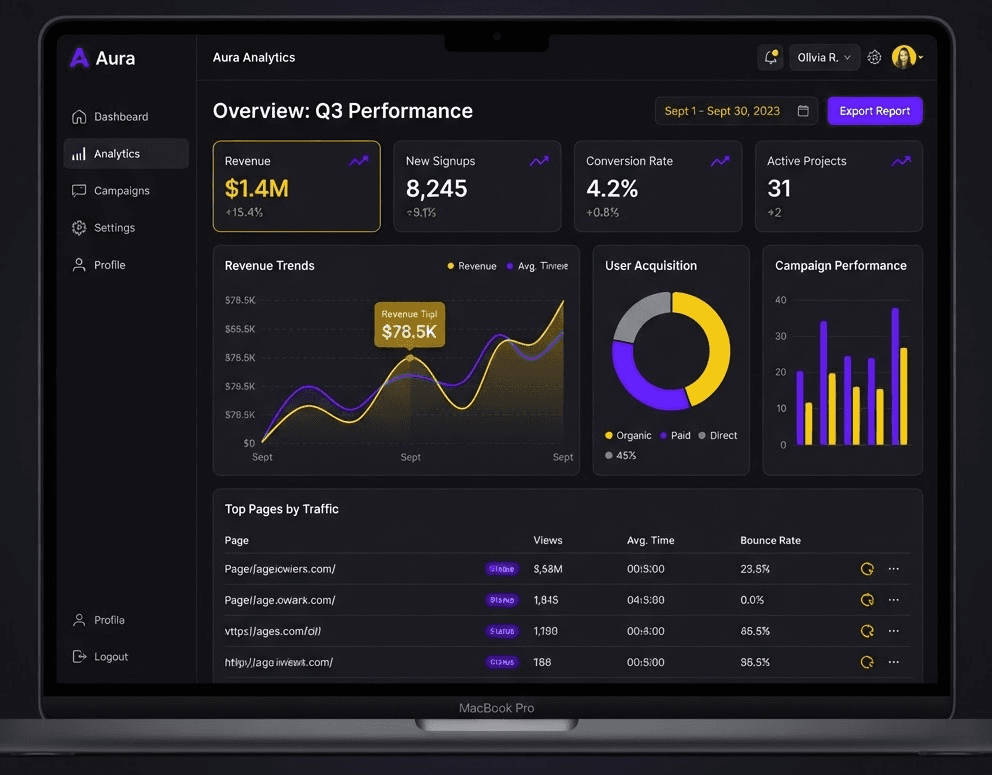Open settings gear in top bar

pyautogui.click(x=874, y=57)
